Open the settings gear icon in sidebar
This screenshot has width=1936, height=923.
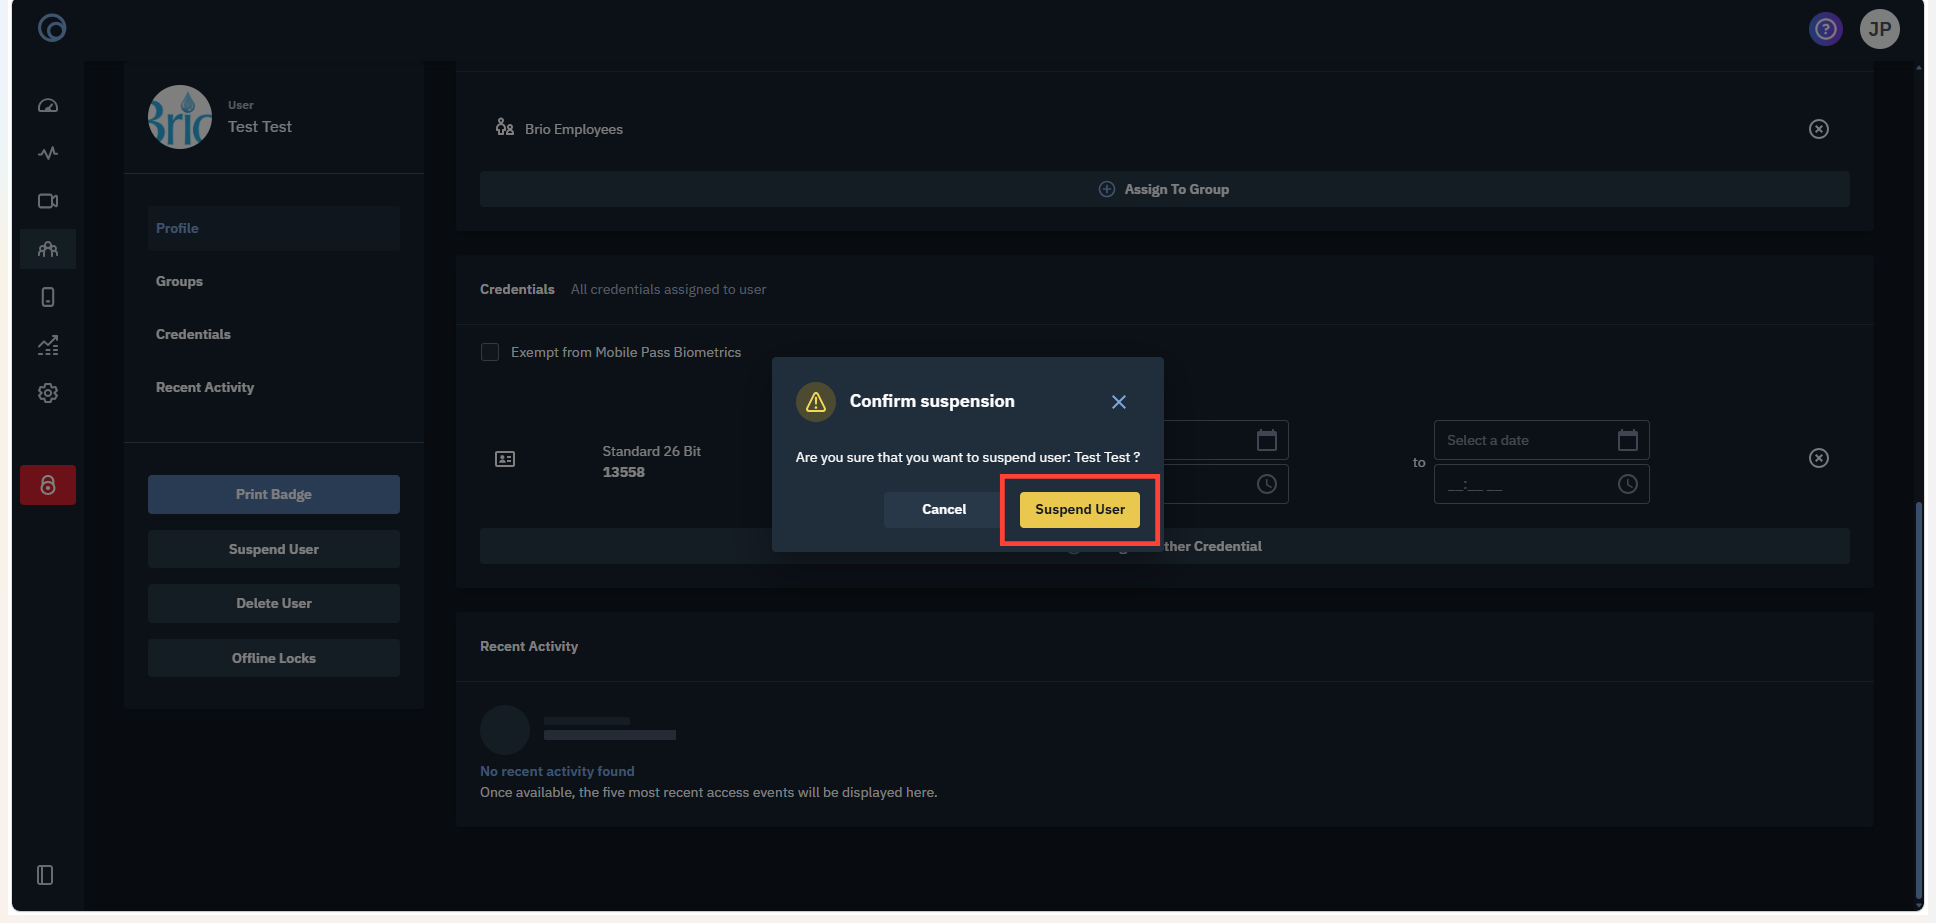[x=48, y=393]
